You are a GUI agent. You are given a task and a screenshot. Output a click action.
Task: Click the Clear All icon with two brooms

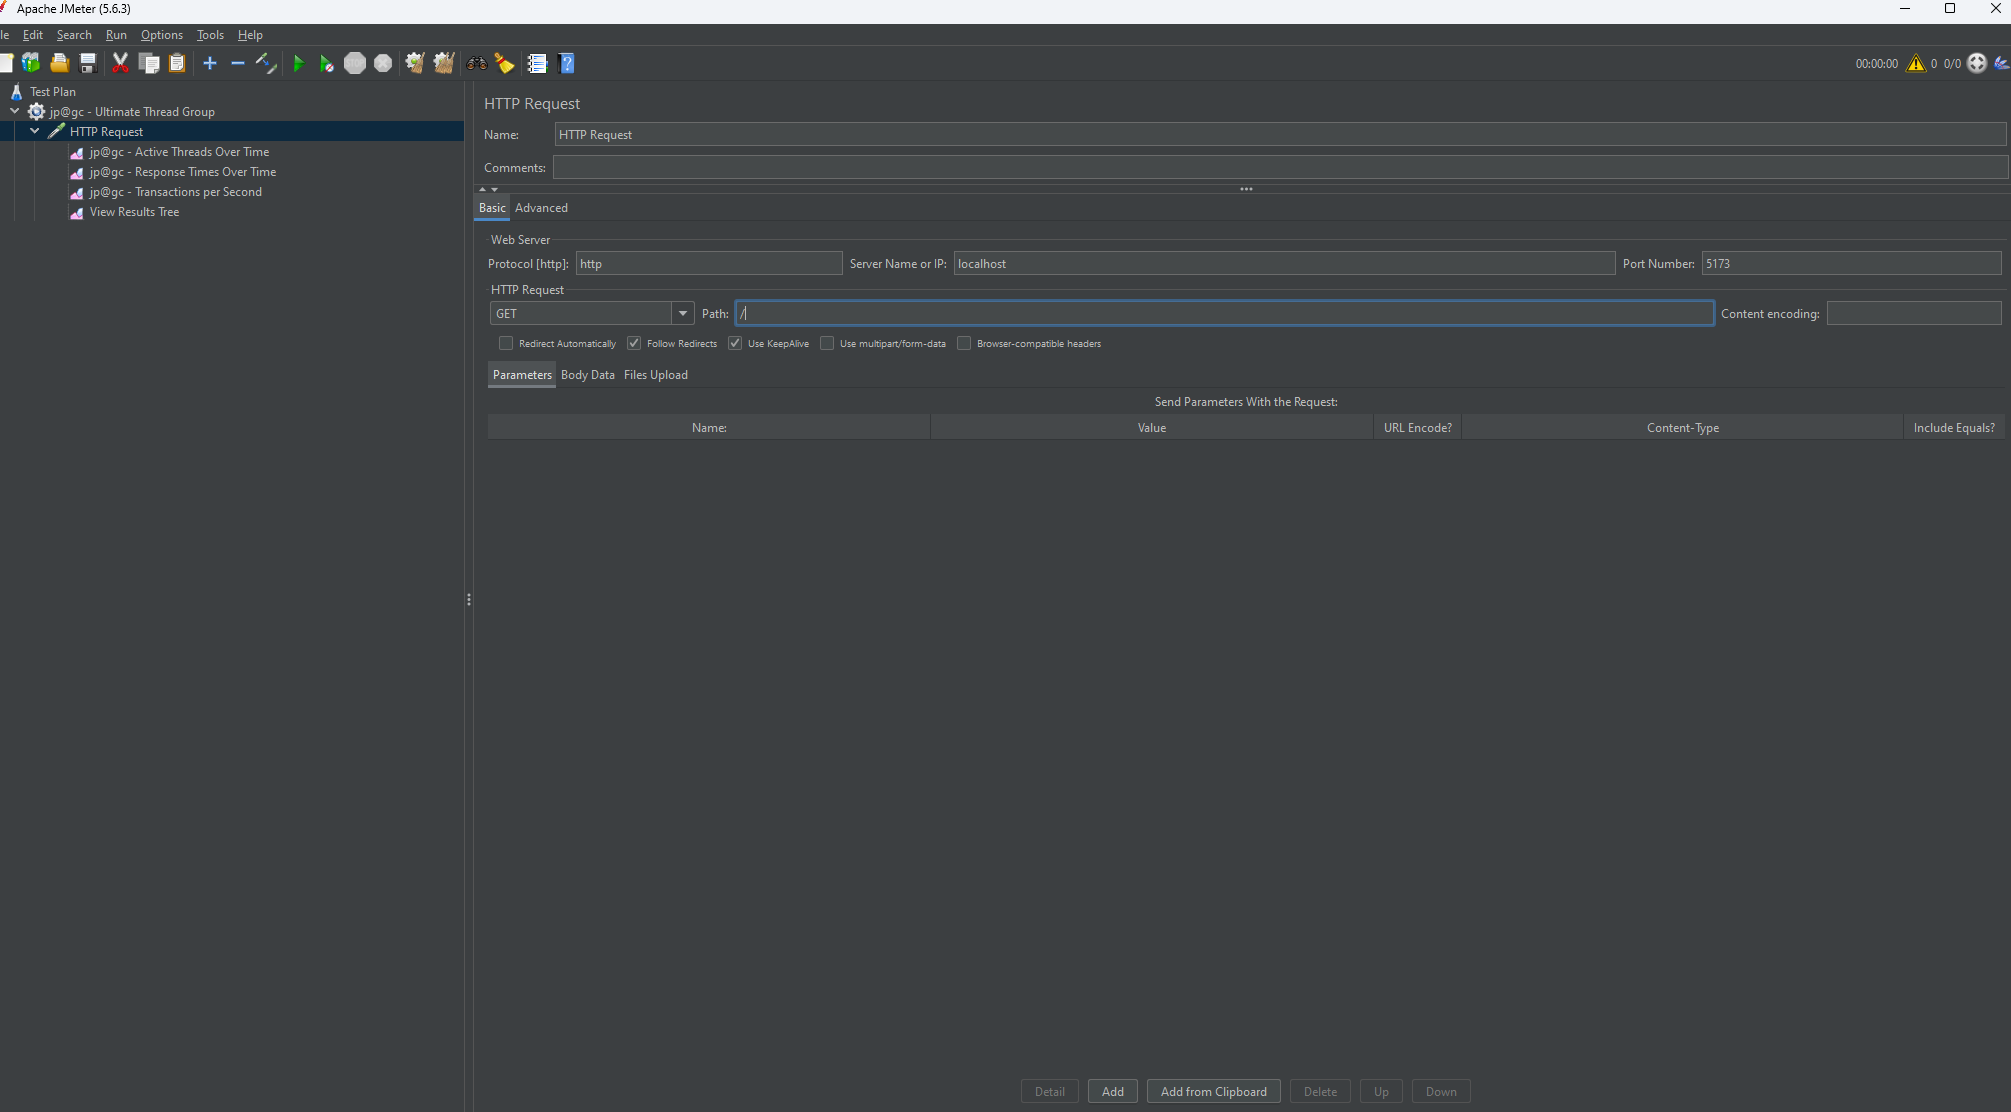click(443, 63)
